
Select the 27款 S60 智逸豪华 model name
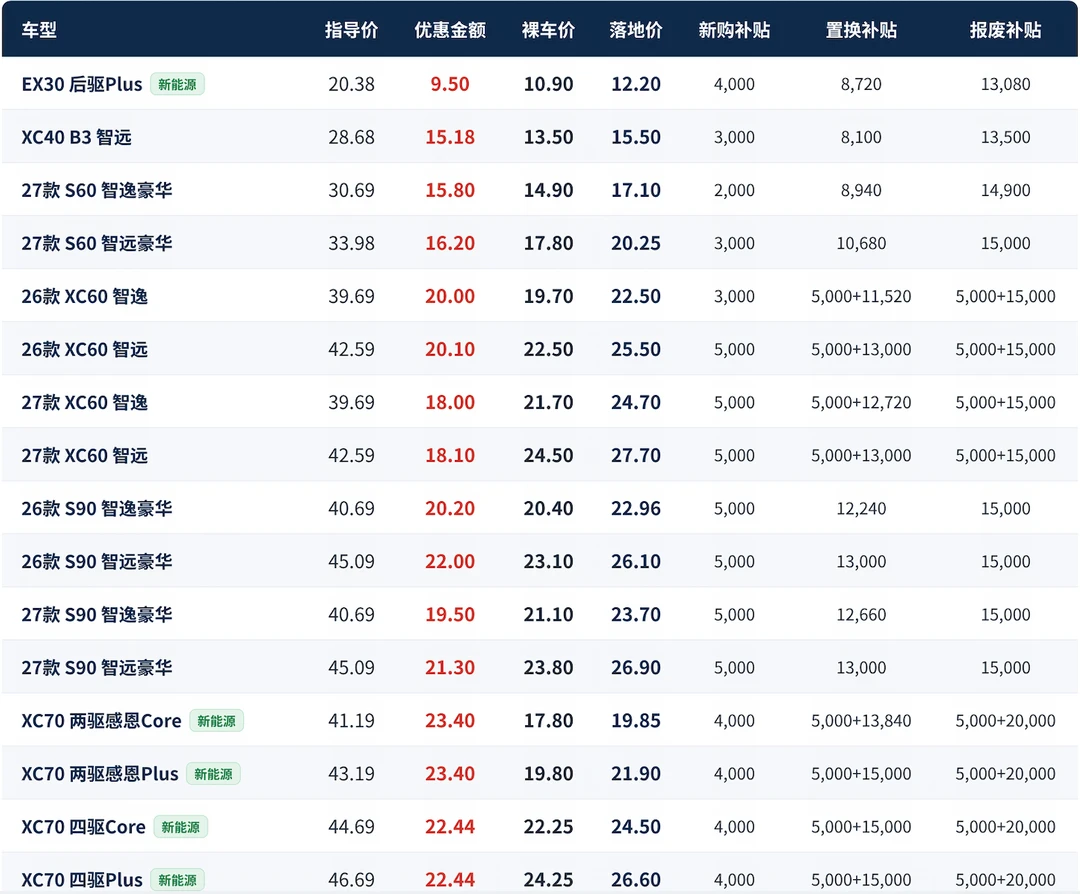(x=97, y=190)
